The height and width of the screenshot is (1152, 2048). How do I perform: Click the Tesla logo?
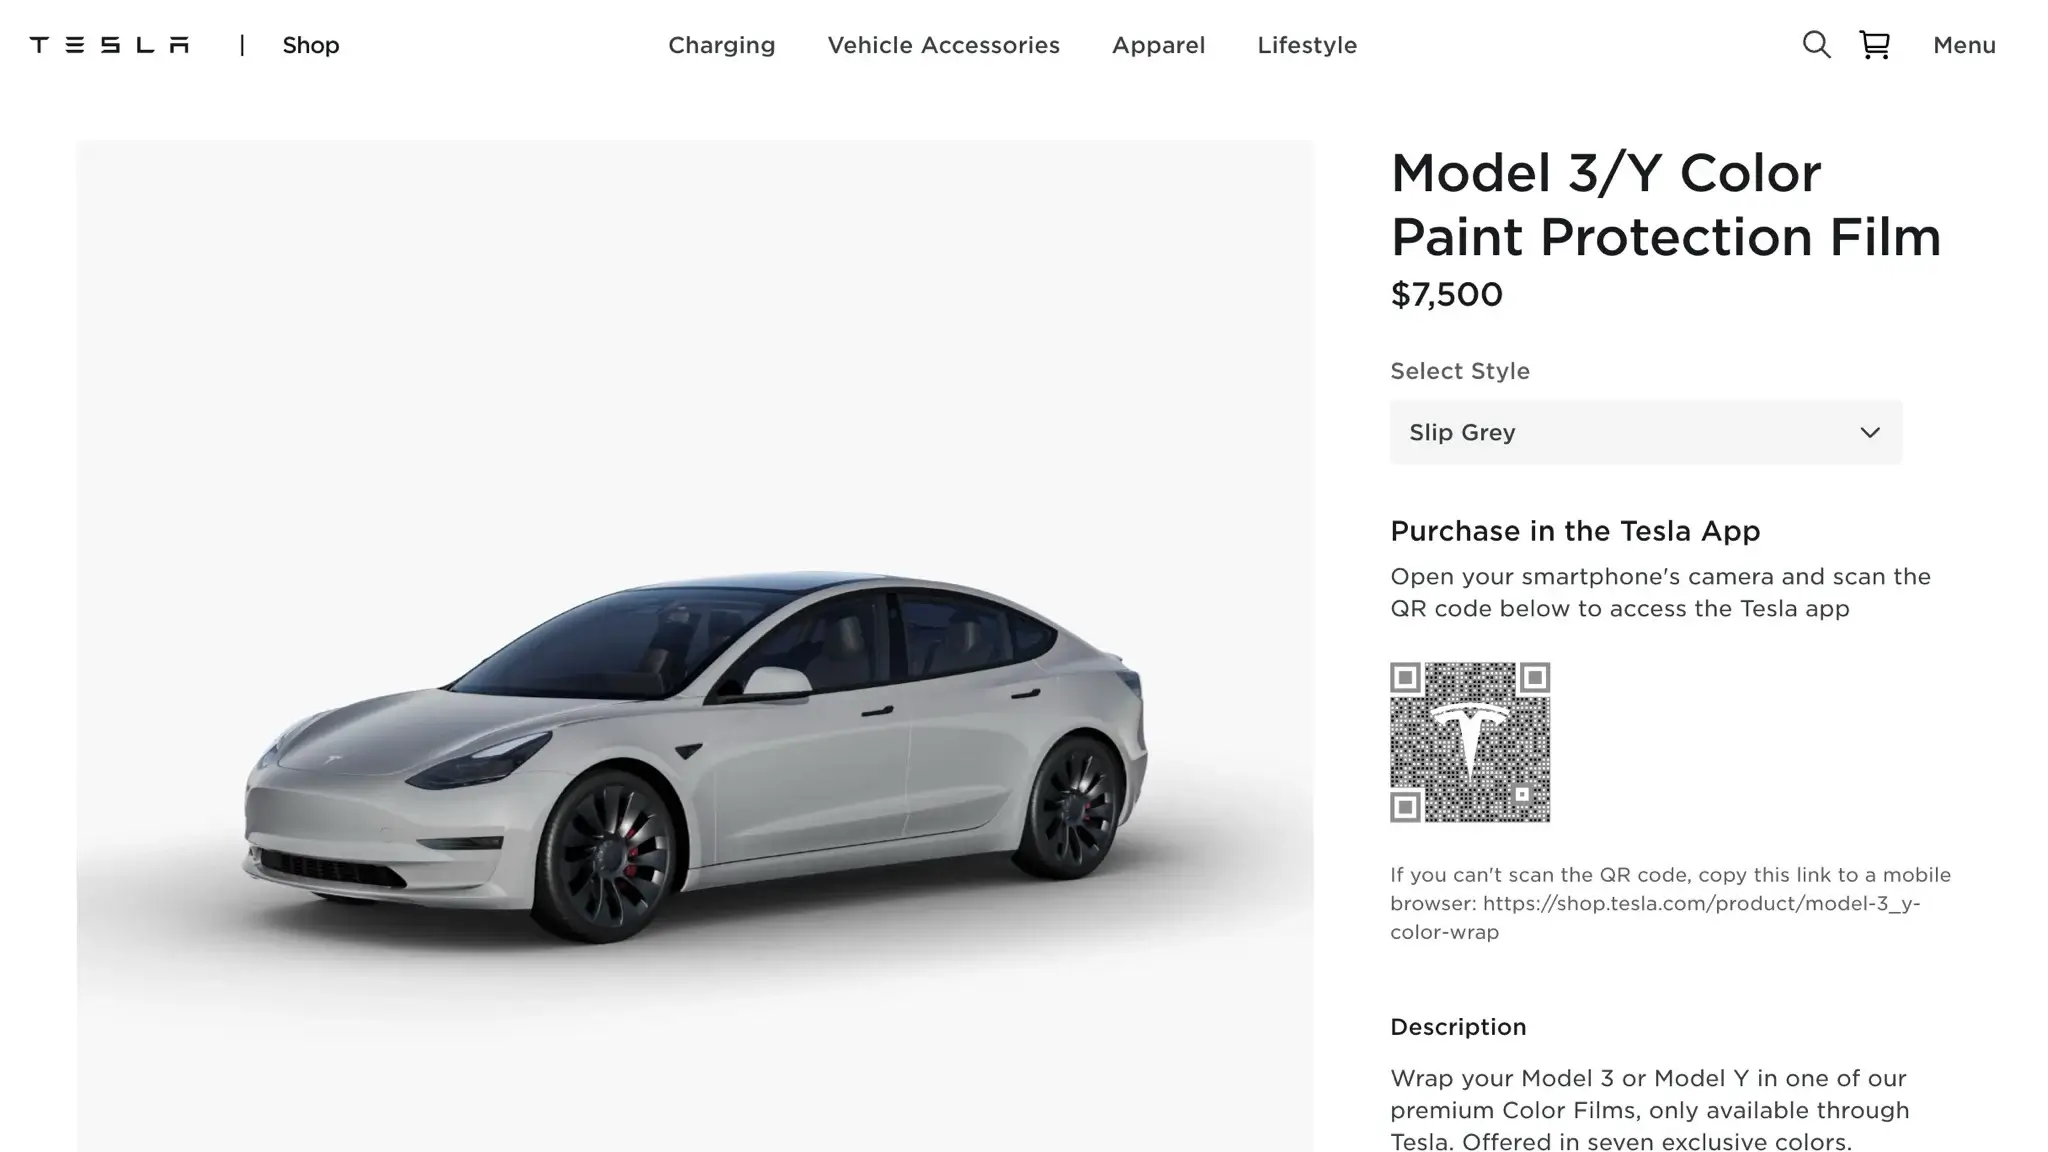click(109, 45)
